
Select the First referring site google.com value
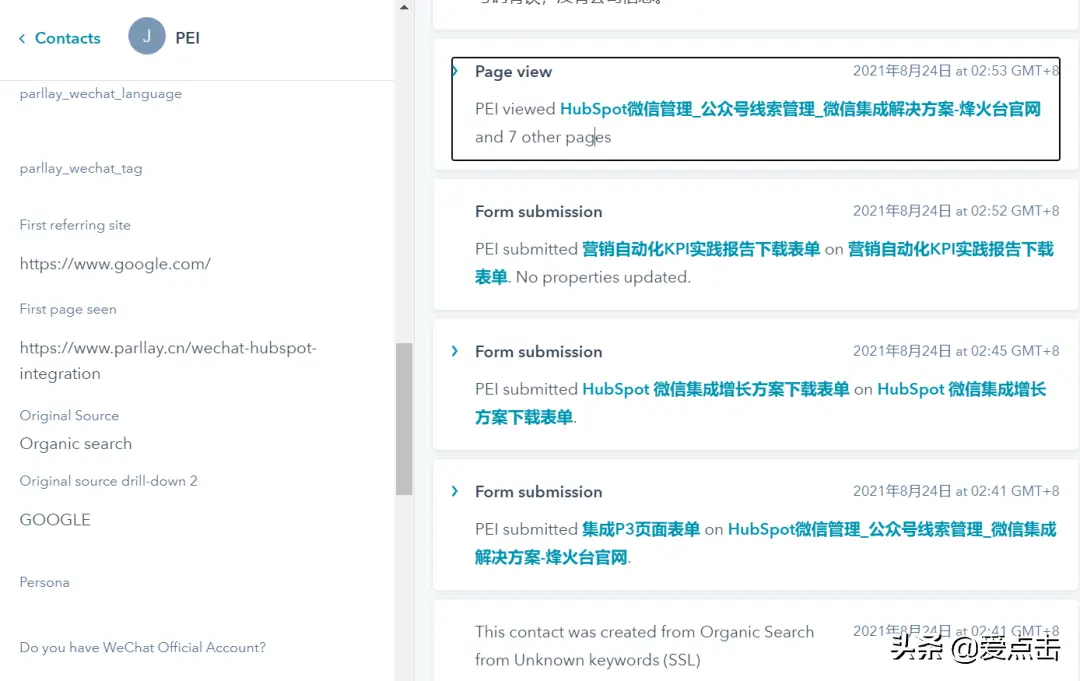click(x=115, y=264)
